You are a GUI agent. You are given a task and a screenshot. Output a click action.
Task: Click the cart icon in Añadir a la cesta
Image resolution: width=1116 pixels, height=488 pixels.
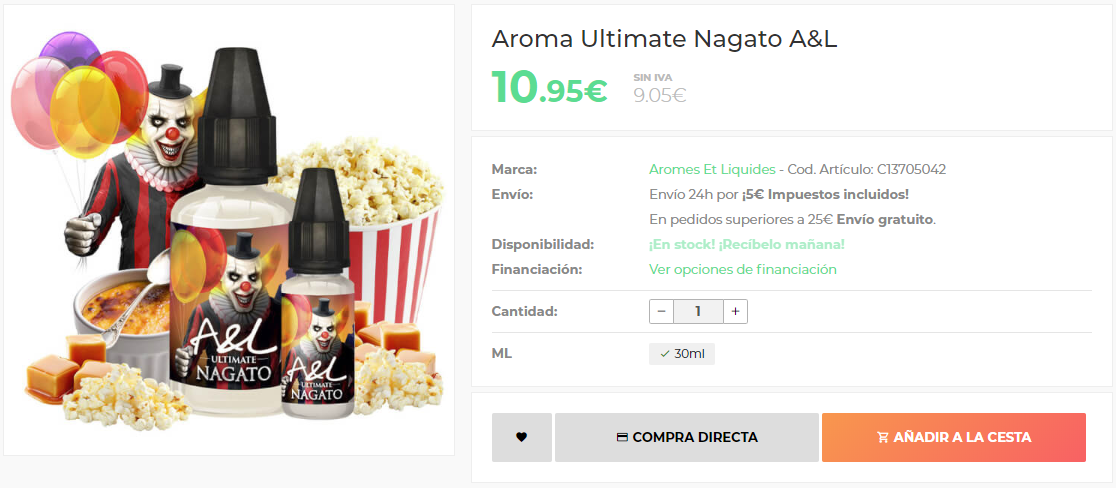pos(883,437)
